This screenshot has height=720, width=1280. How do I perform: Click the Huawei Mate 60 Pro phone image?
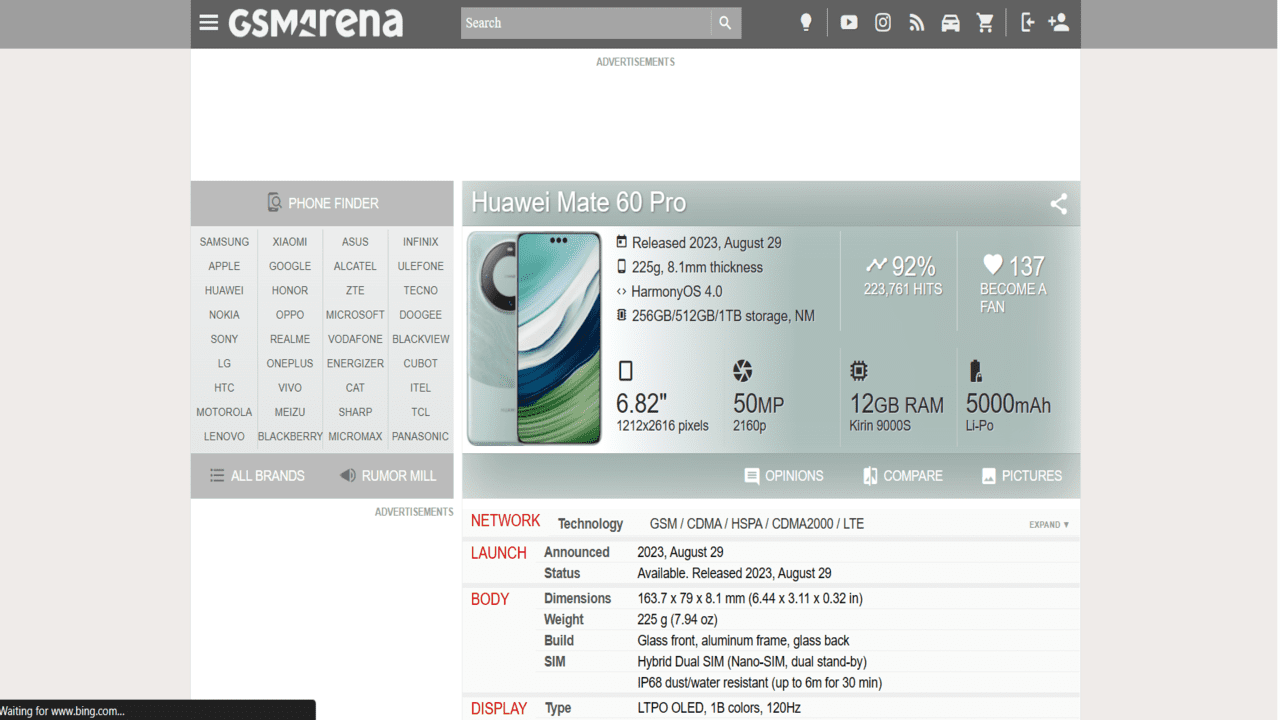[x=534, y=338]
